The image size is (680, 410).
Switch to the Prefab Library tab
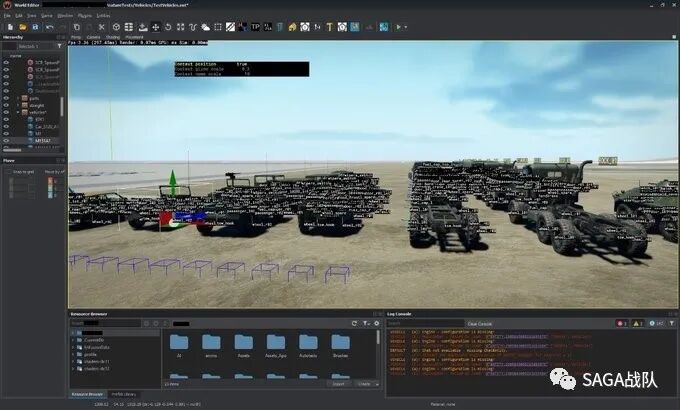(x=124, y=394)
